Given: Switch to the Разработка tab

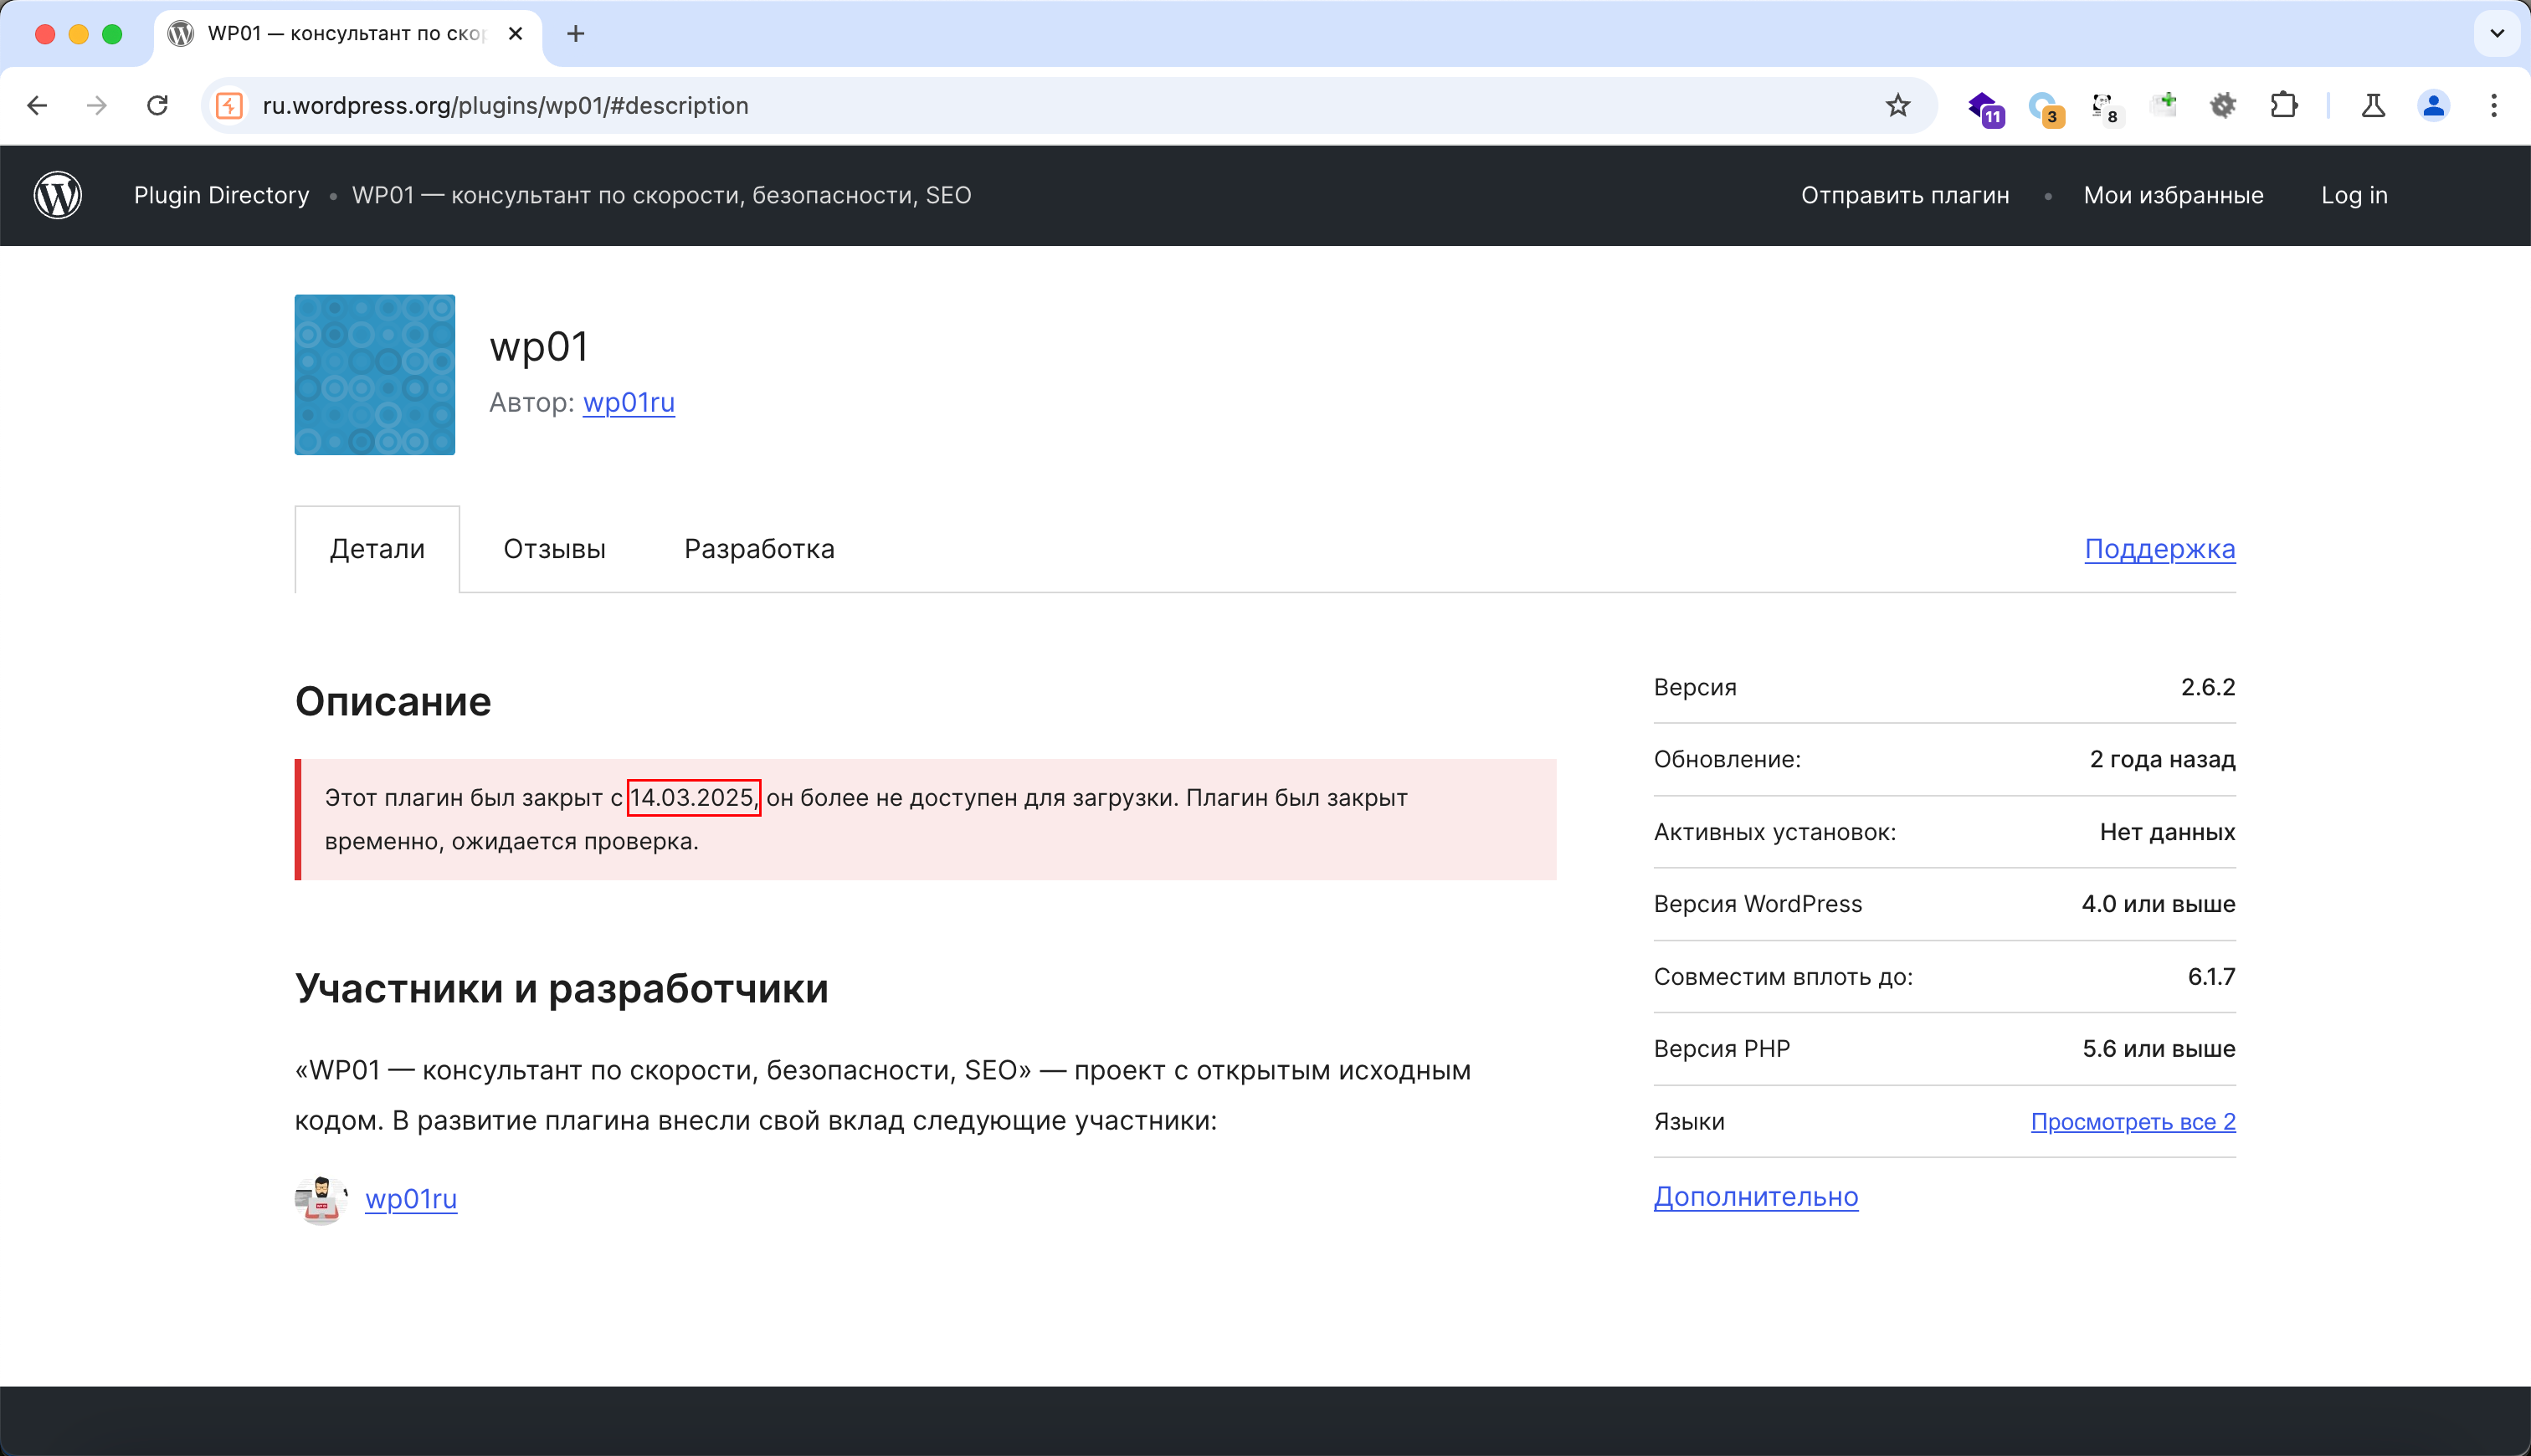Looking at the screenshot, I should tap(759, 549).
